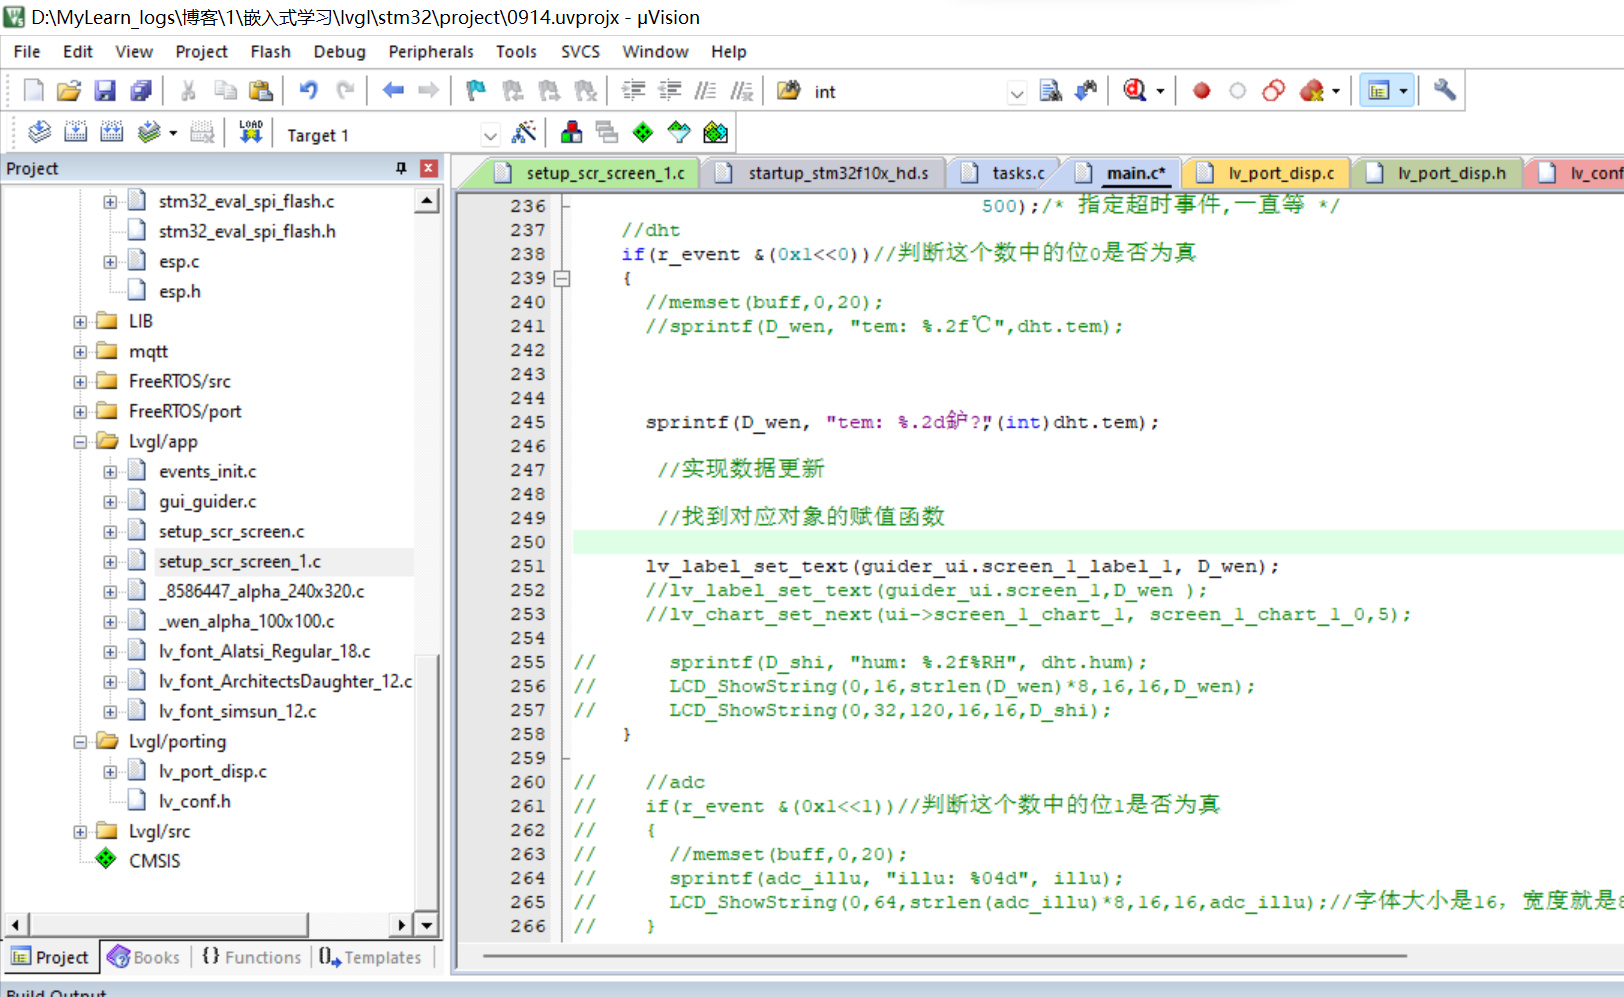This screenshot has width=1624, height=997.
Task: Select Software Packs icon
Action: [x=679, y=133]
